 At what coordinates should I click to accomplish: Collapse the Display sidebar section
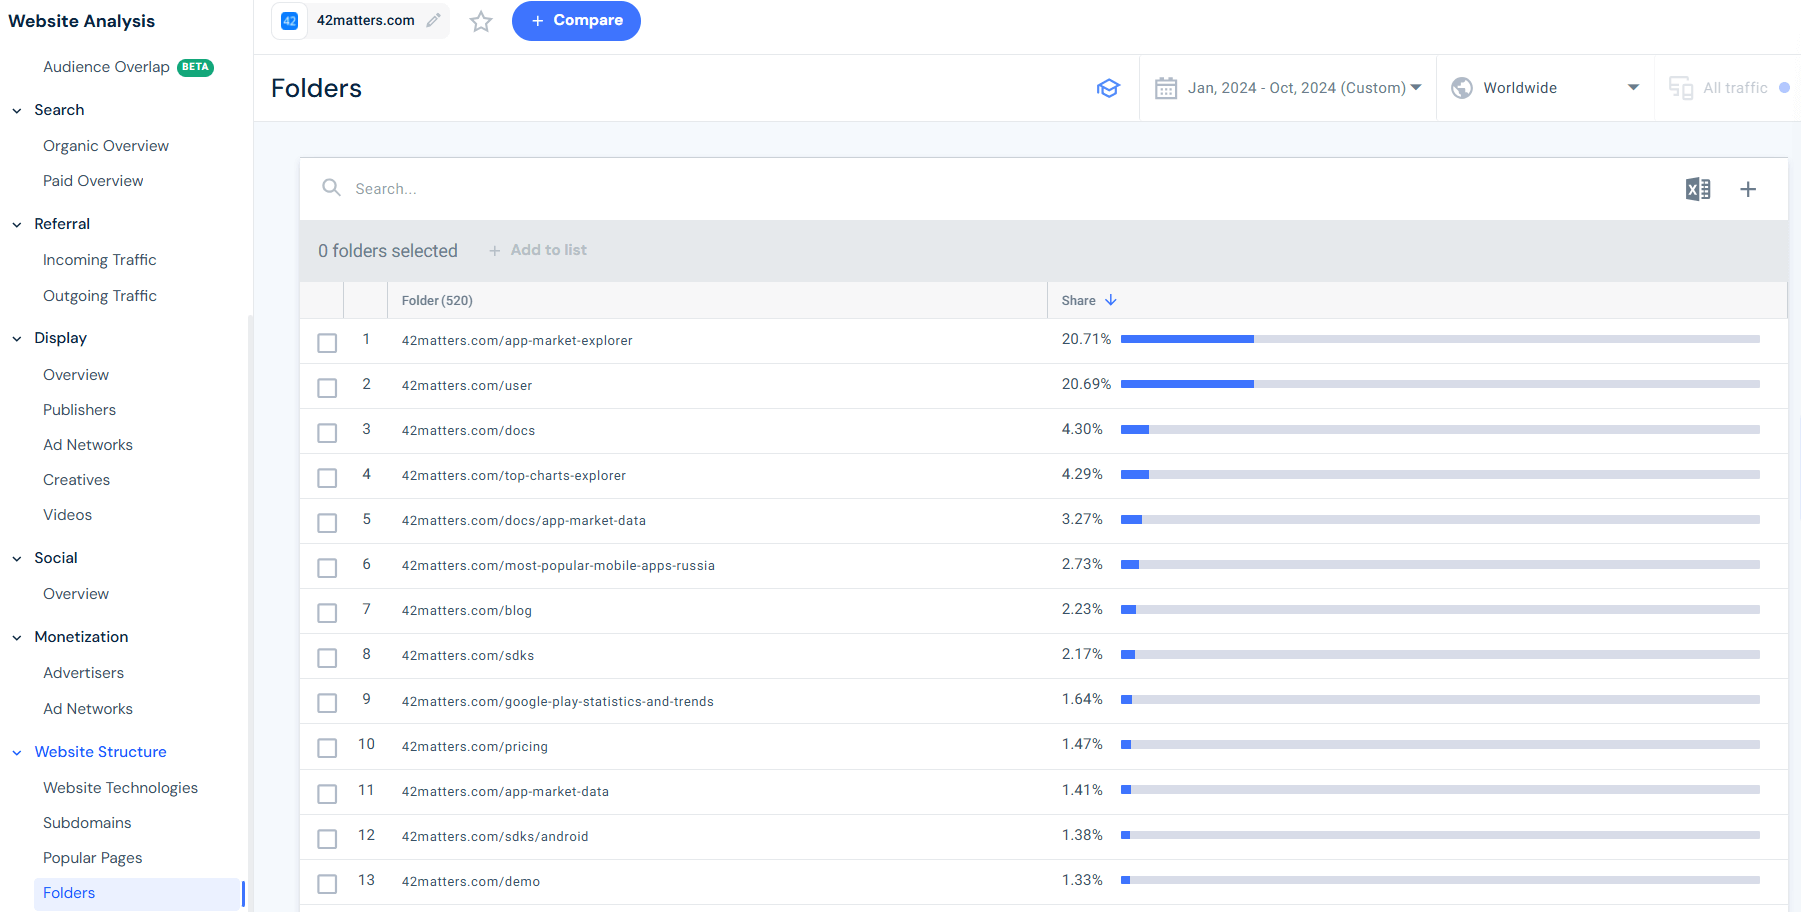click(x=17, y=339)
